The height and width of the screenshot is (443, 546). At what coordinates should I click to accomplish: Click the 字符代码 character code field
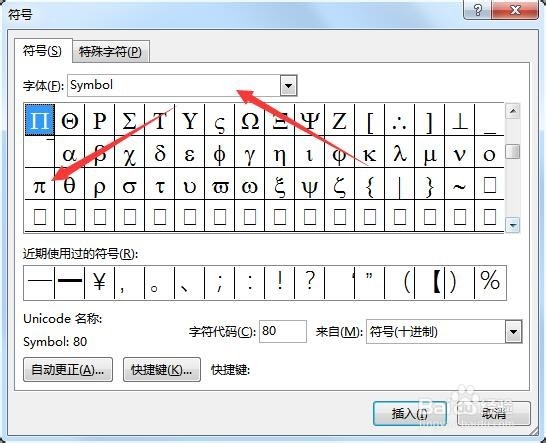point(283,331)
